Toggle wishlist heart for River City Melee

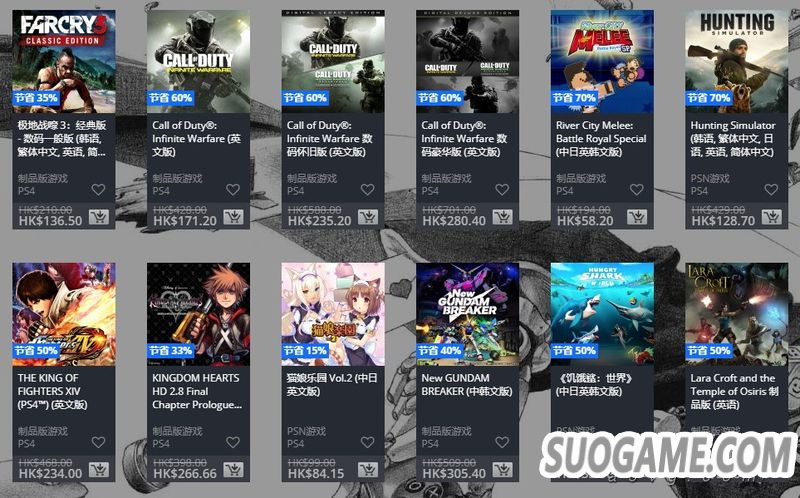point(637,189)
